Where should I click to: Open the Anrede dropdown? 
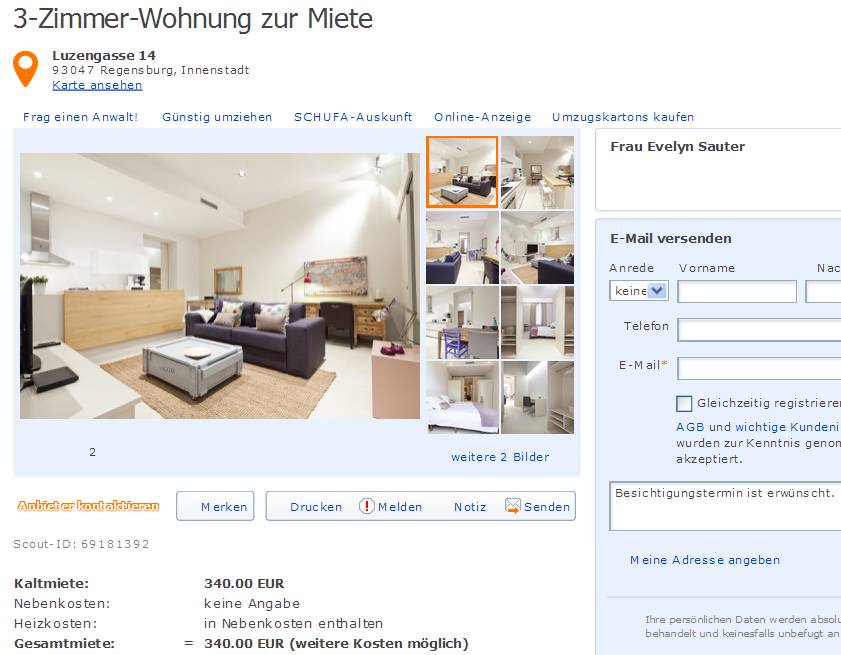(638, 291)
